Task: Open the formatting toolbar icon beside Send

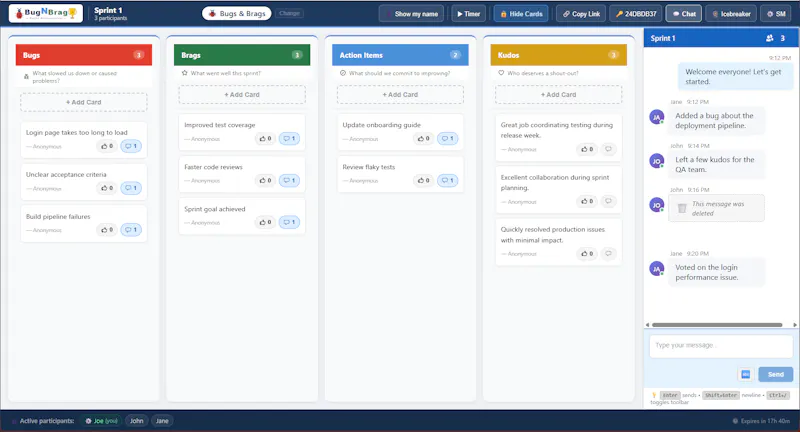Action: (745, 374)
